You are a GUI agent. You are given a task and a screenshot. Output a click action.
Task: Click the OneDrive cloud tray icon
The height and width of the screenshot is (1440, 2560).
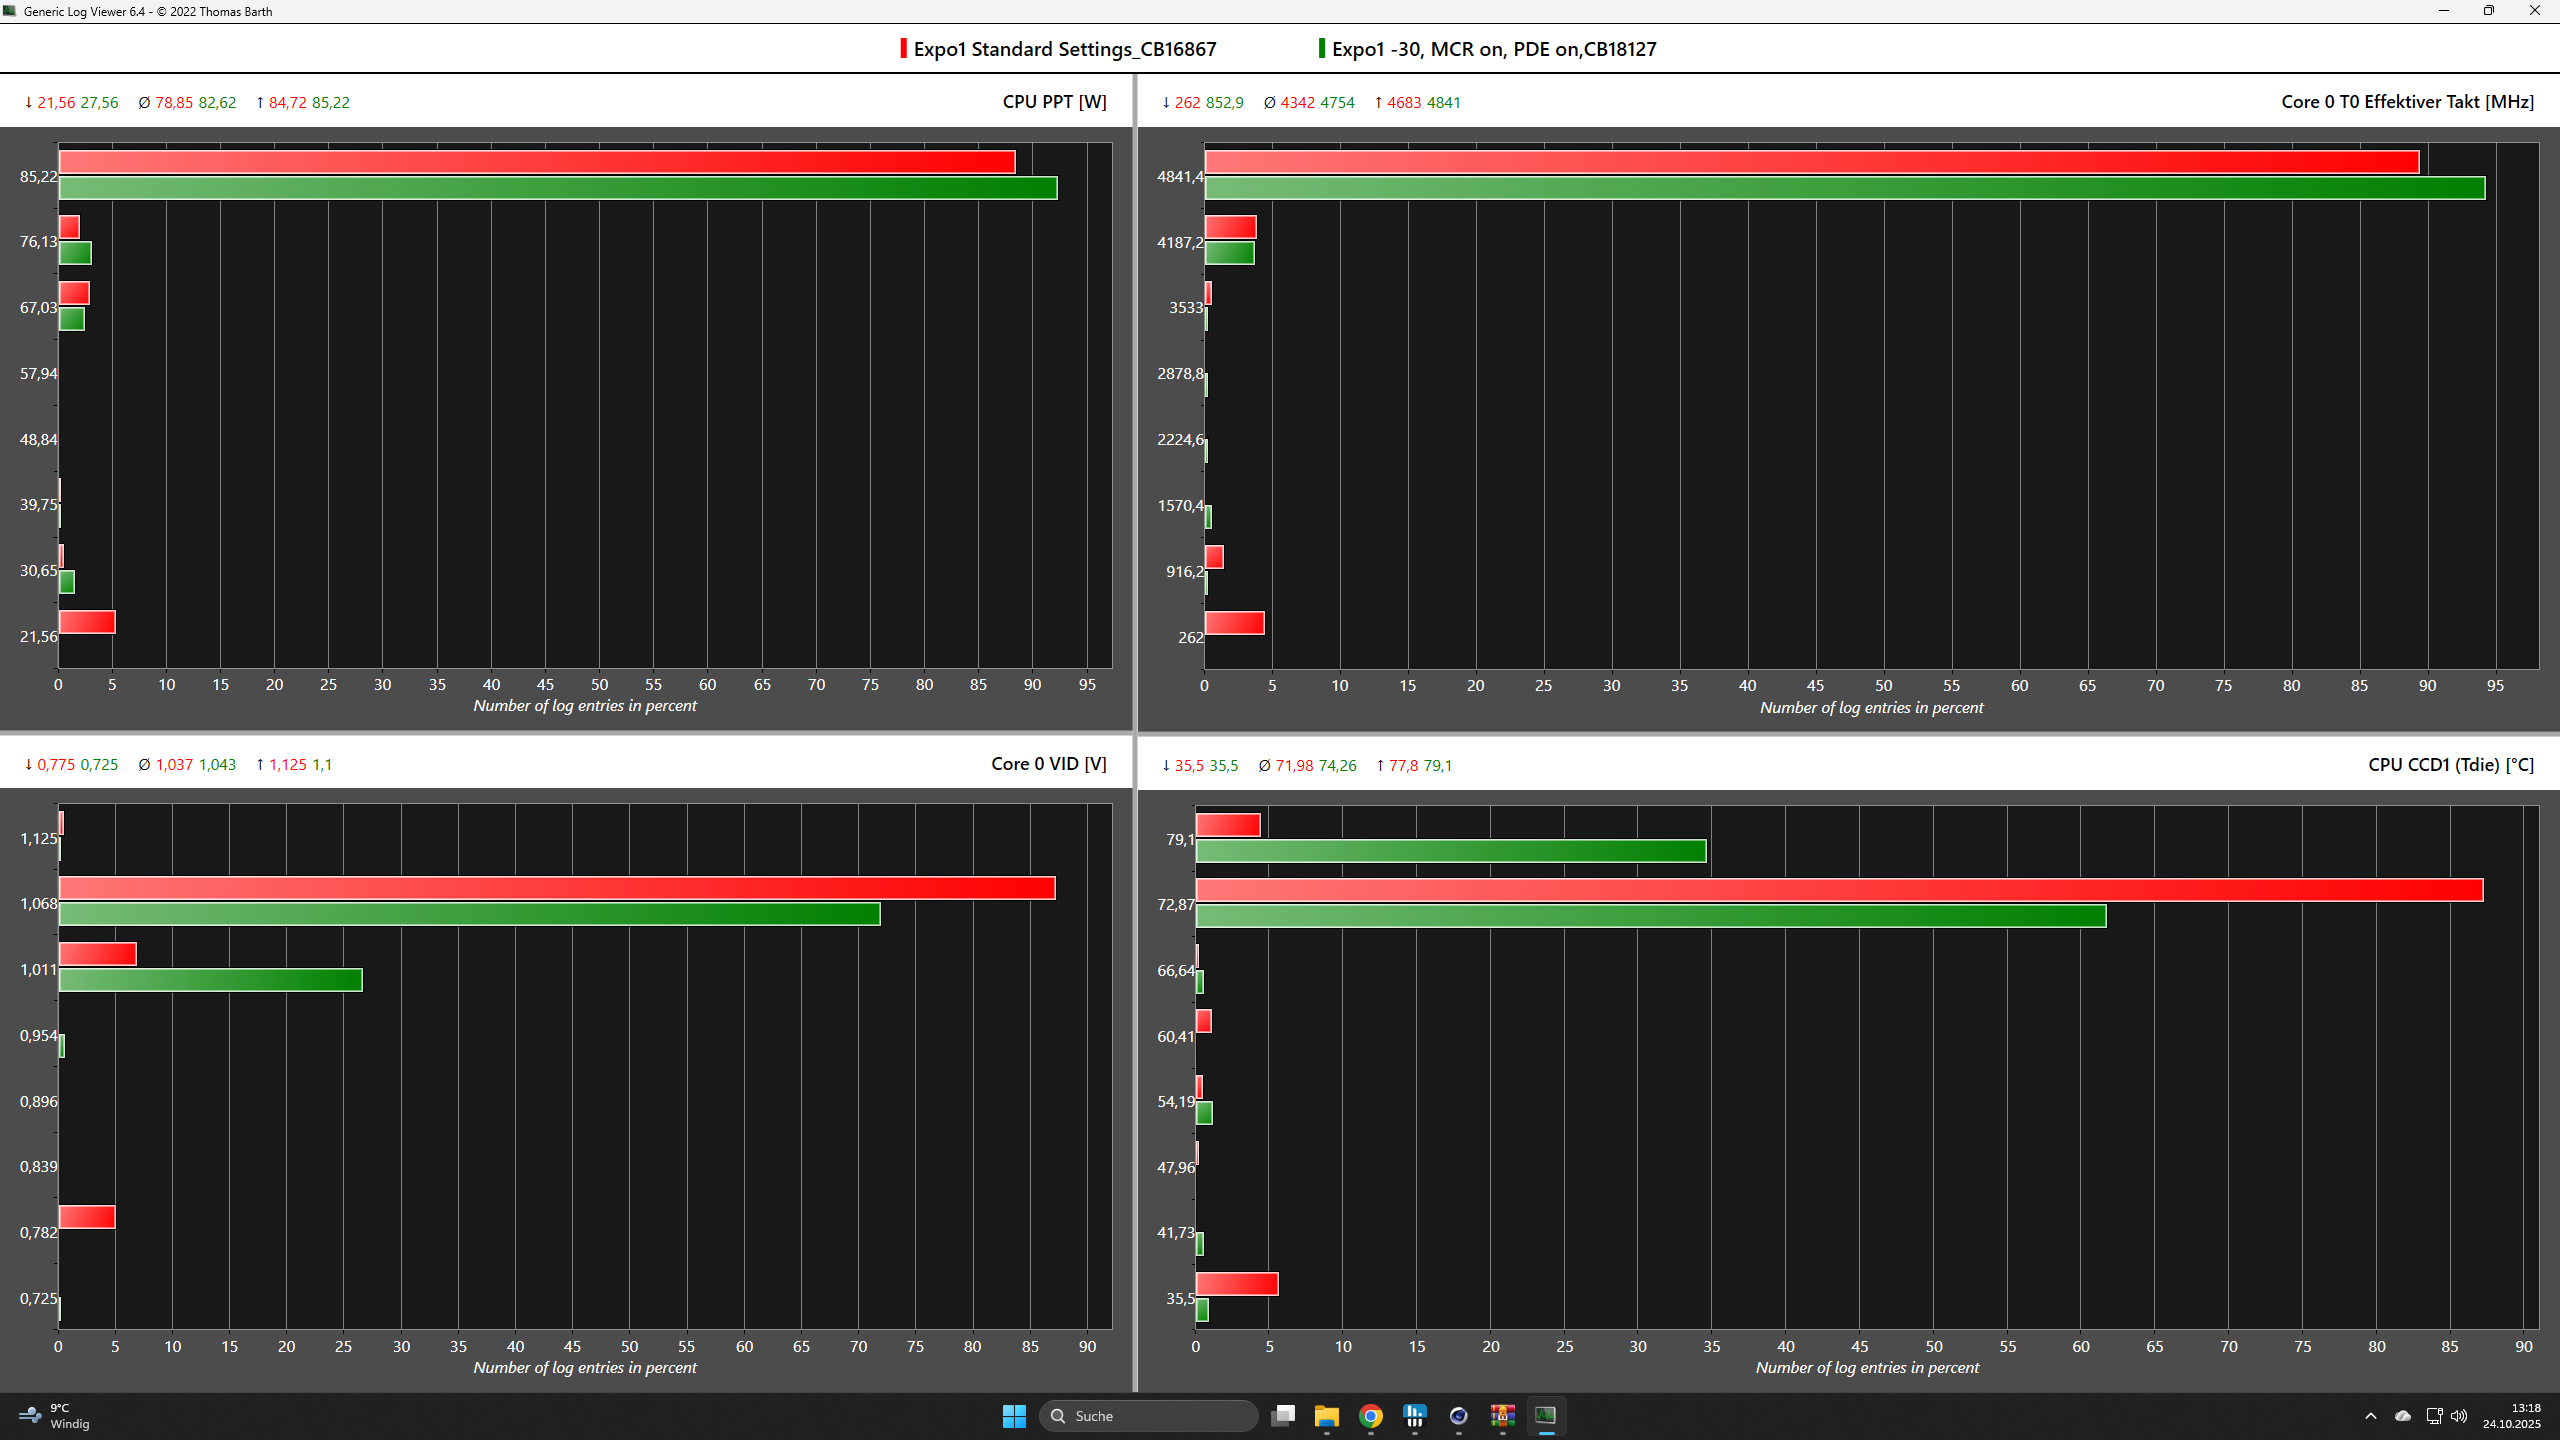click(2403, 1415)
